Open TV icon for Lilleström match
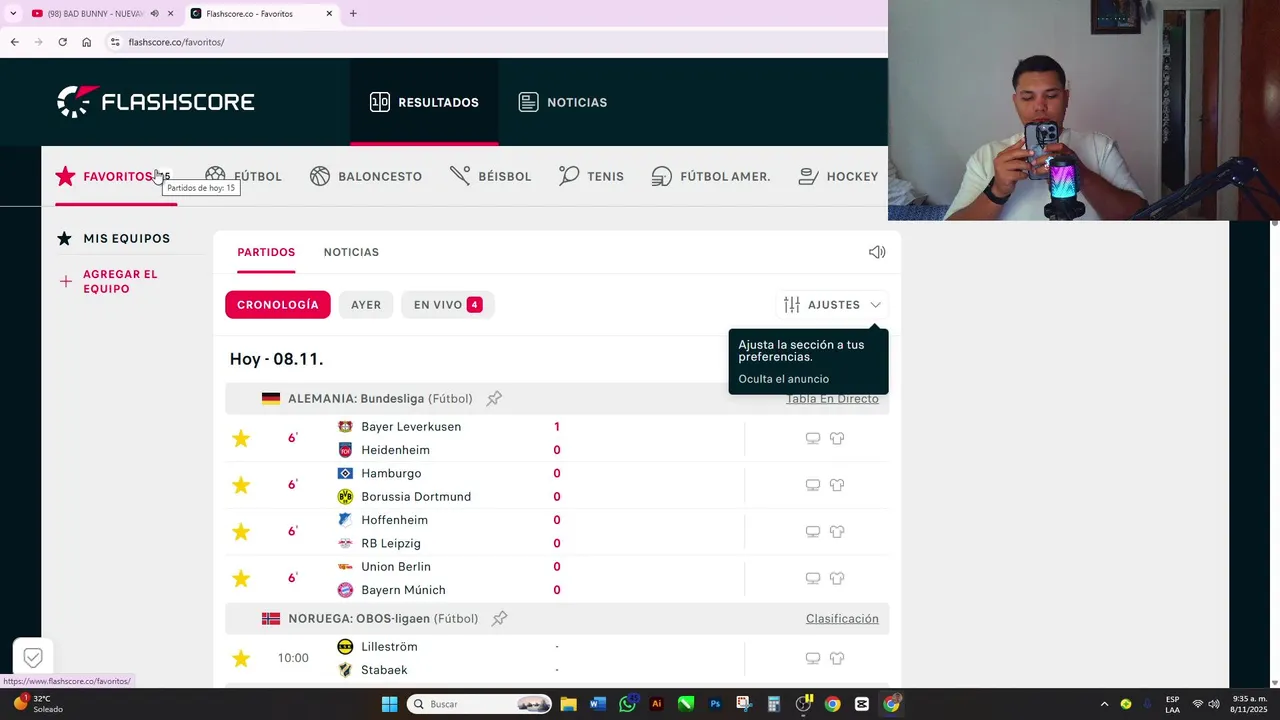This screenshot has height=720, width=1280. click(x=813, y=658)
